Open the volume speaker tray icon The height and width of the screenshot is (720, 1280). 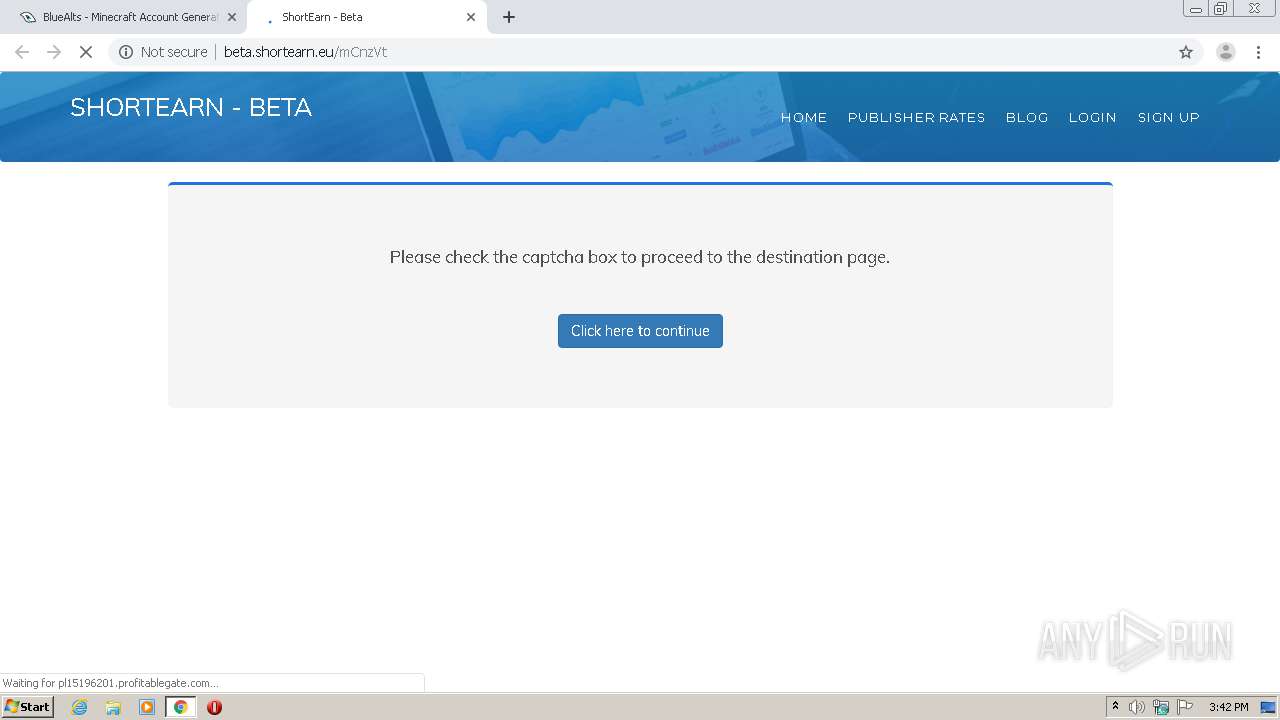click(1137, 707)
